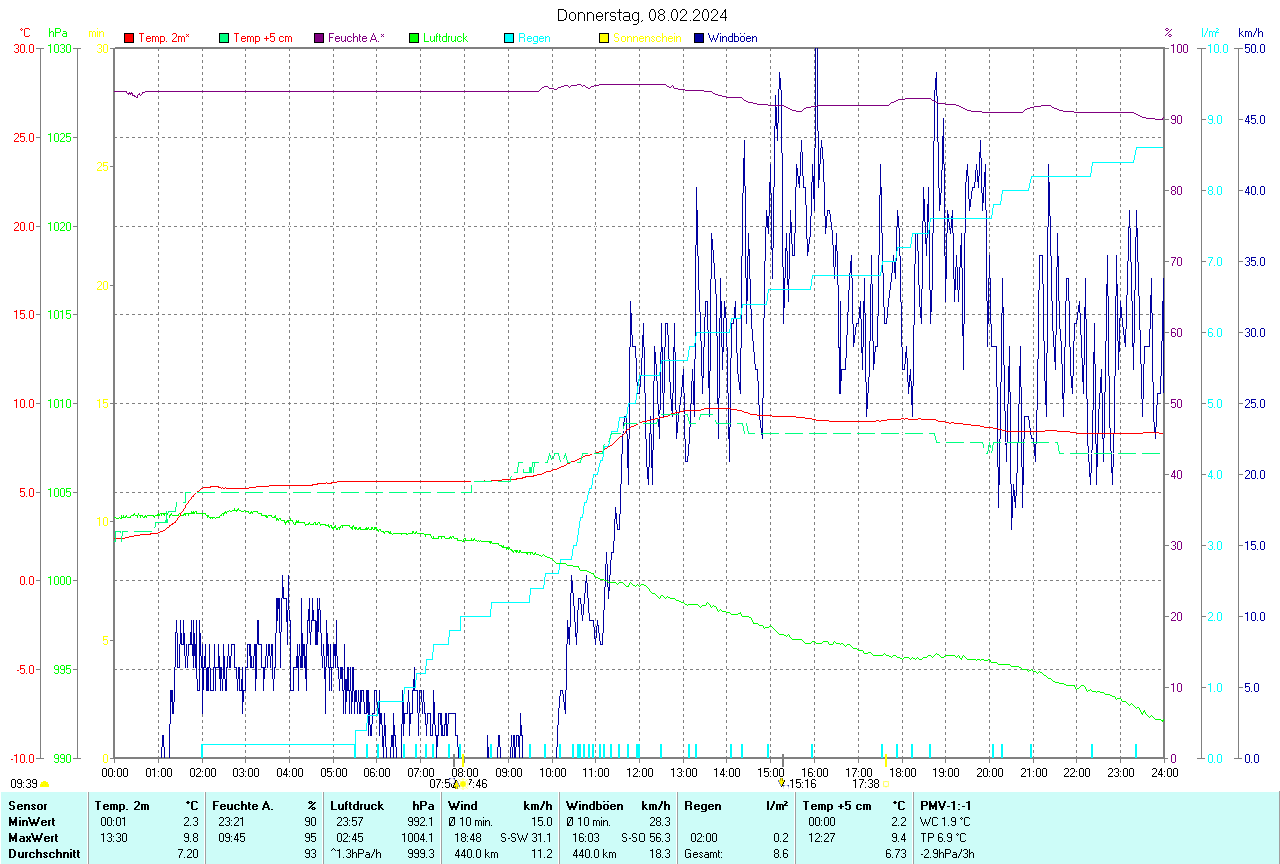Click the 'MinWert' row label
The height and width of the screenshot is (864, 1280).
[30, 822]
